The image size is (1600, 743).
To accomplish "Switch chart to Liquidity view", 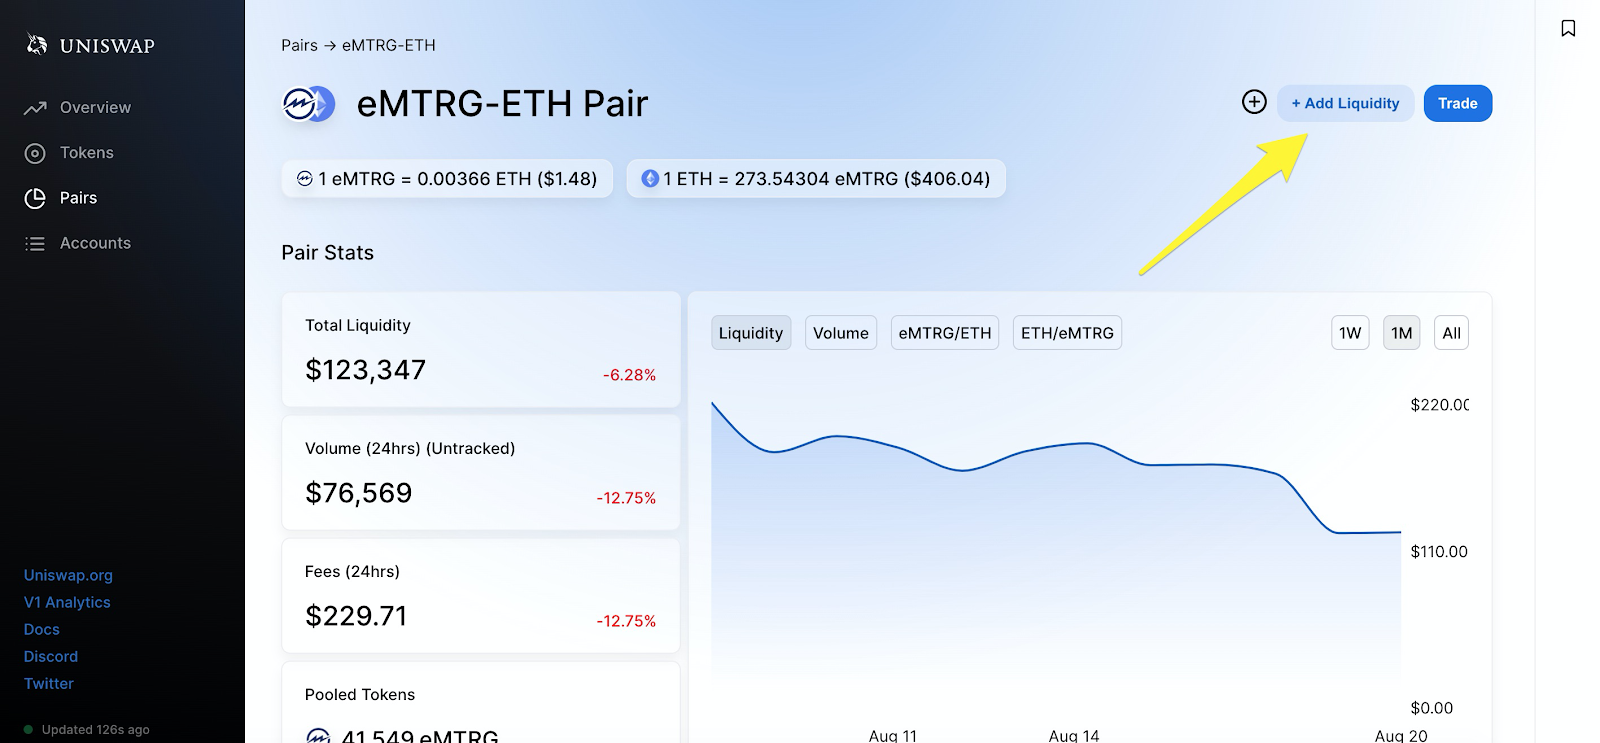I will 751,333.
